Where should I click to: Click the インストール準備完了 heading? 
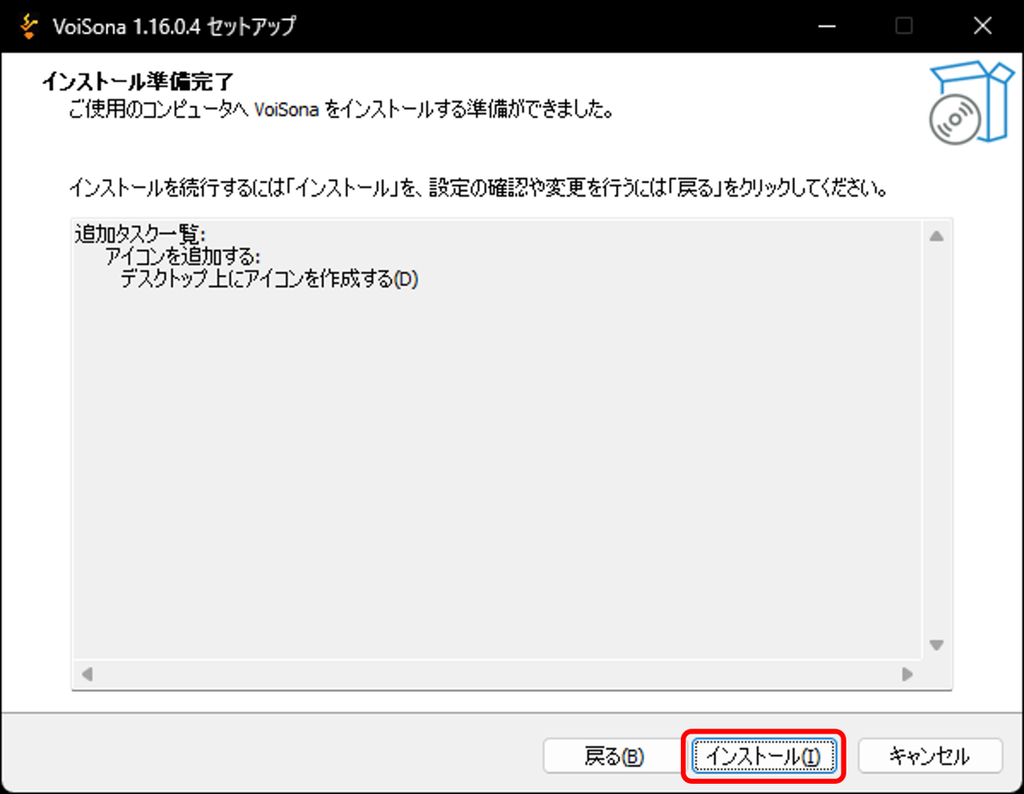coord(138,82)
